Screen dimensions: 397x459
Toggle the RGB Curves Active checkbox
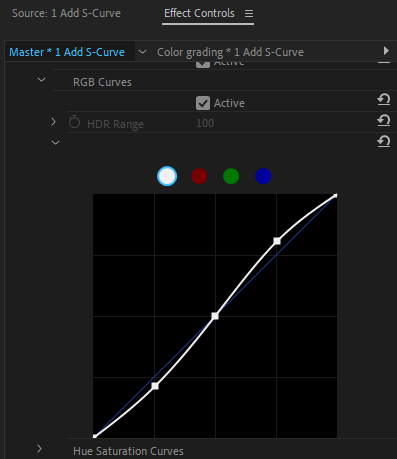(203, 103)
